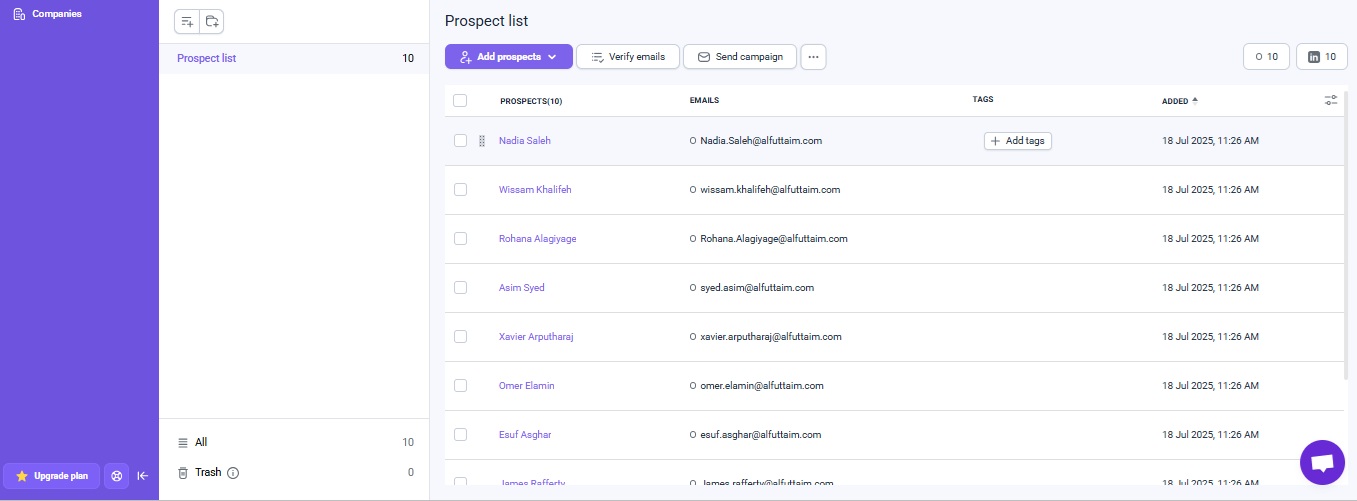Open the help lifebuoy icon
The width and height of the screenshot is (1357, 501).
tap(117, 476)
